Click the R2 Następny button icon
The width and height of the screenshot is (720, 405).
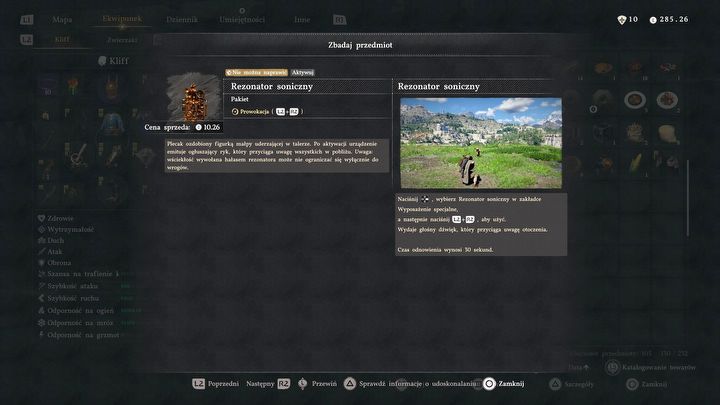click(284, 383)
